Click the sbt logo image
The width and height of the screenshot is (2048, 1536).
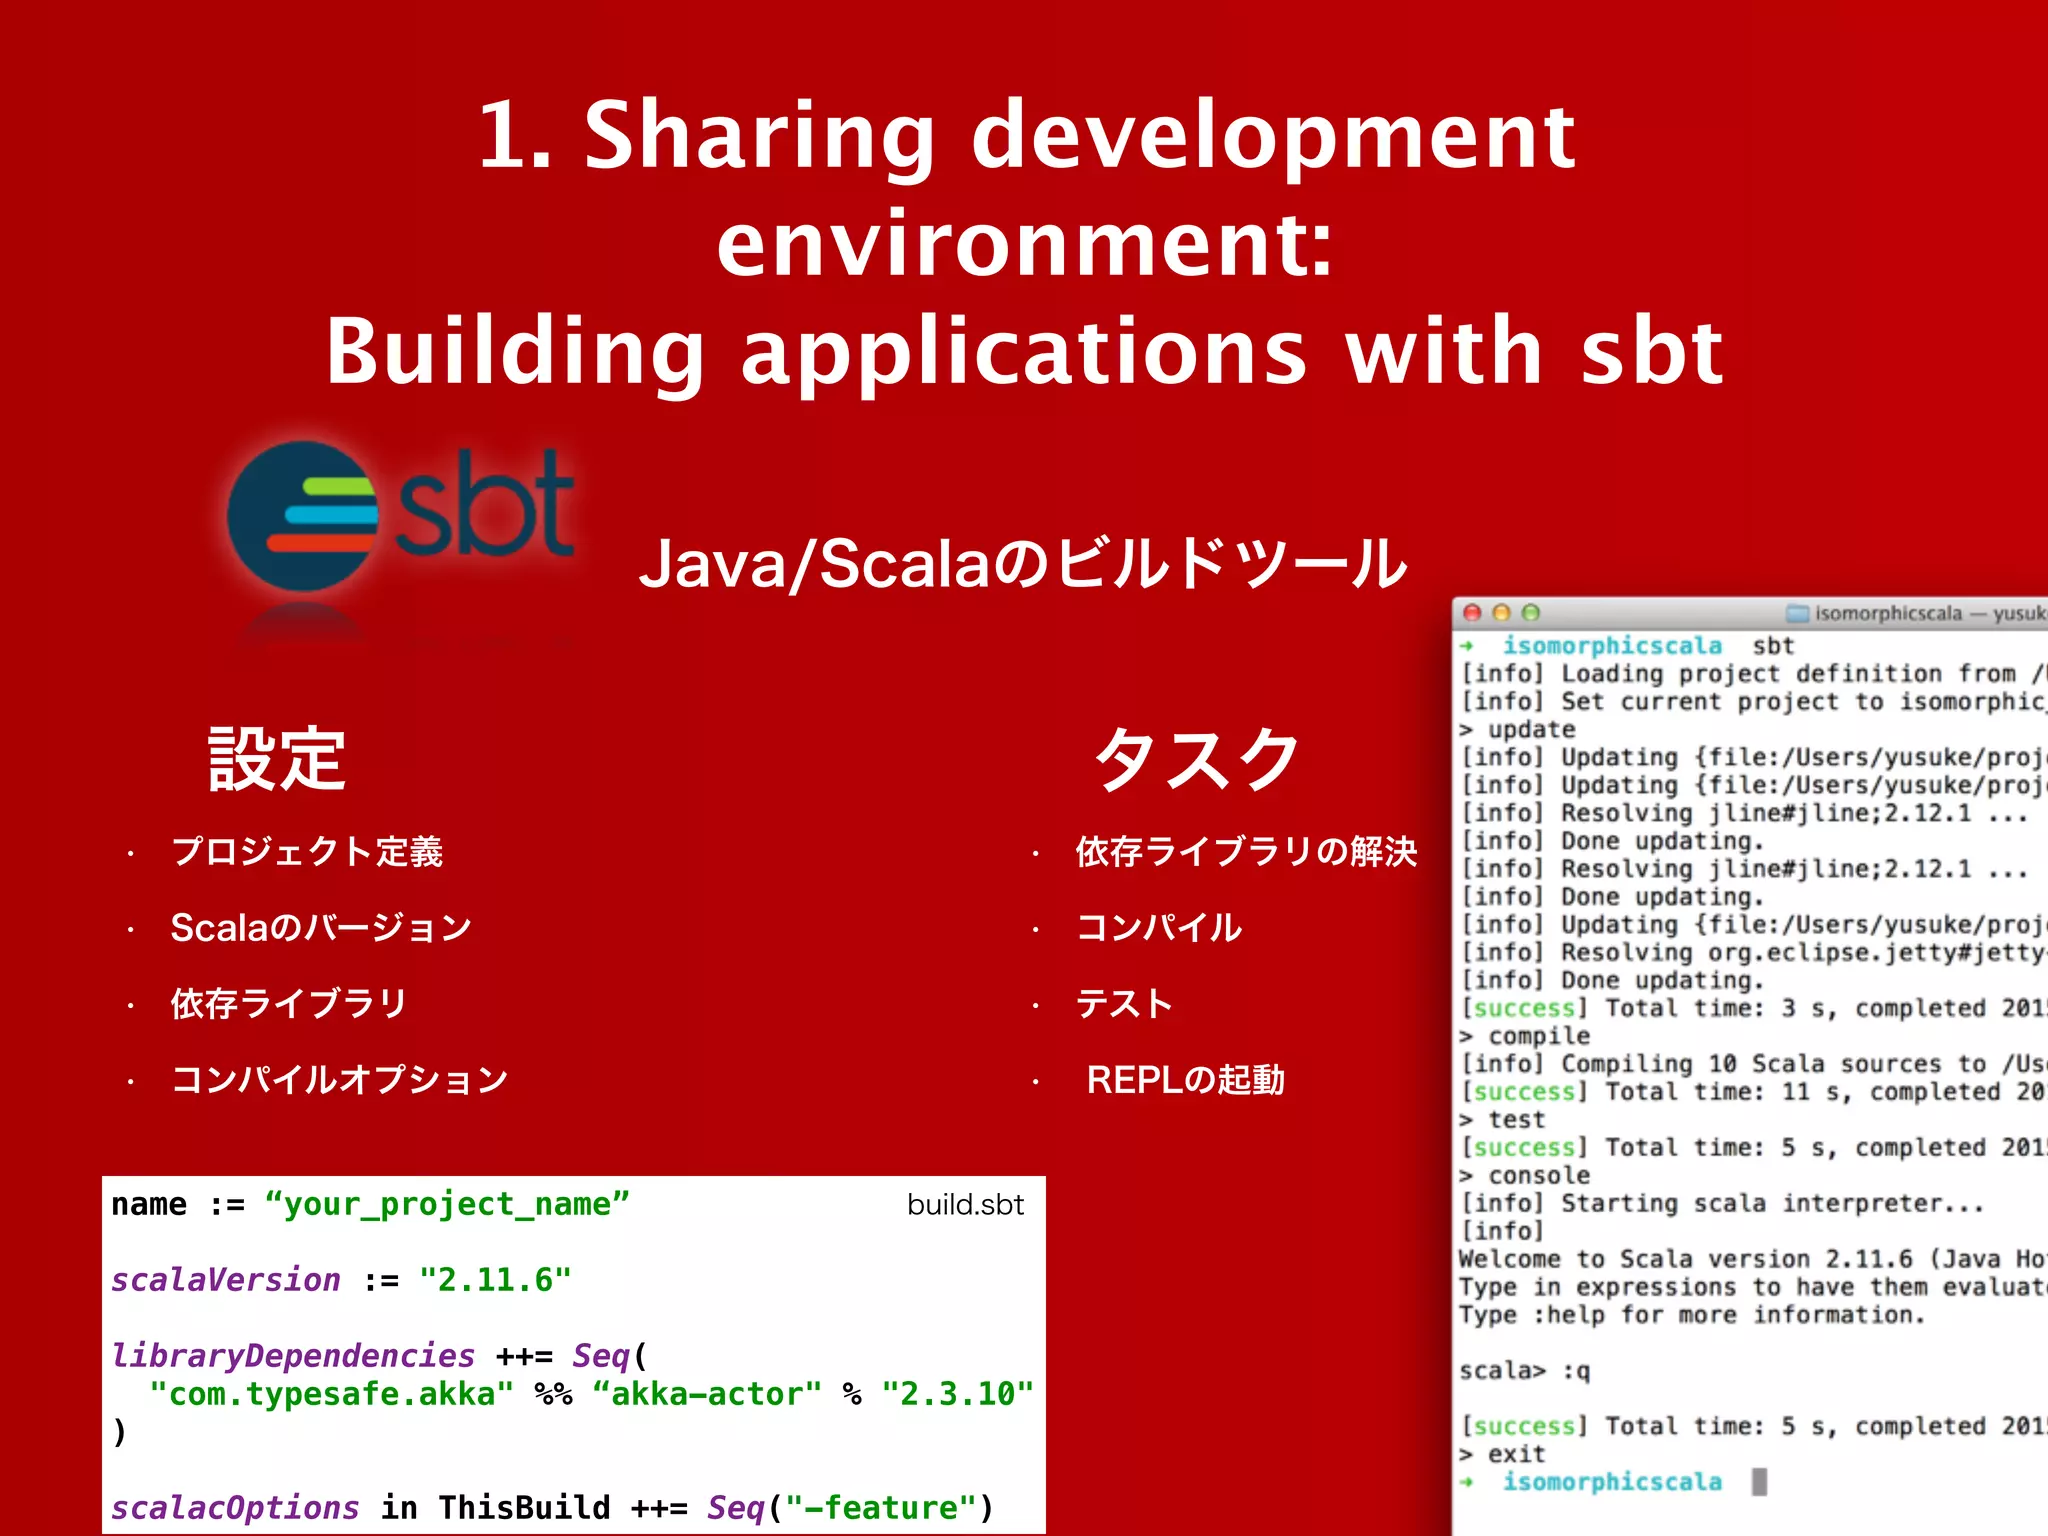[400, 517]
